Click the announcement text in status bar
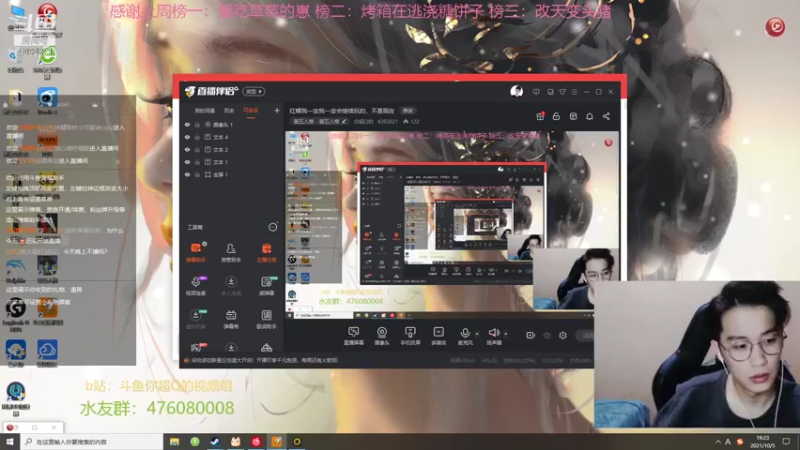Viewport: 800px width, 450px height. point(264,360)
